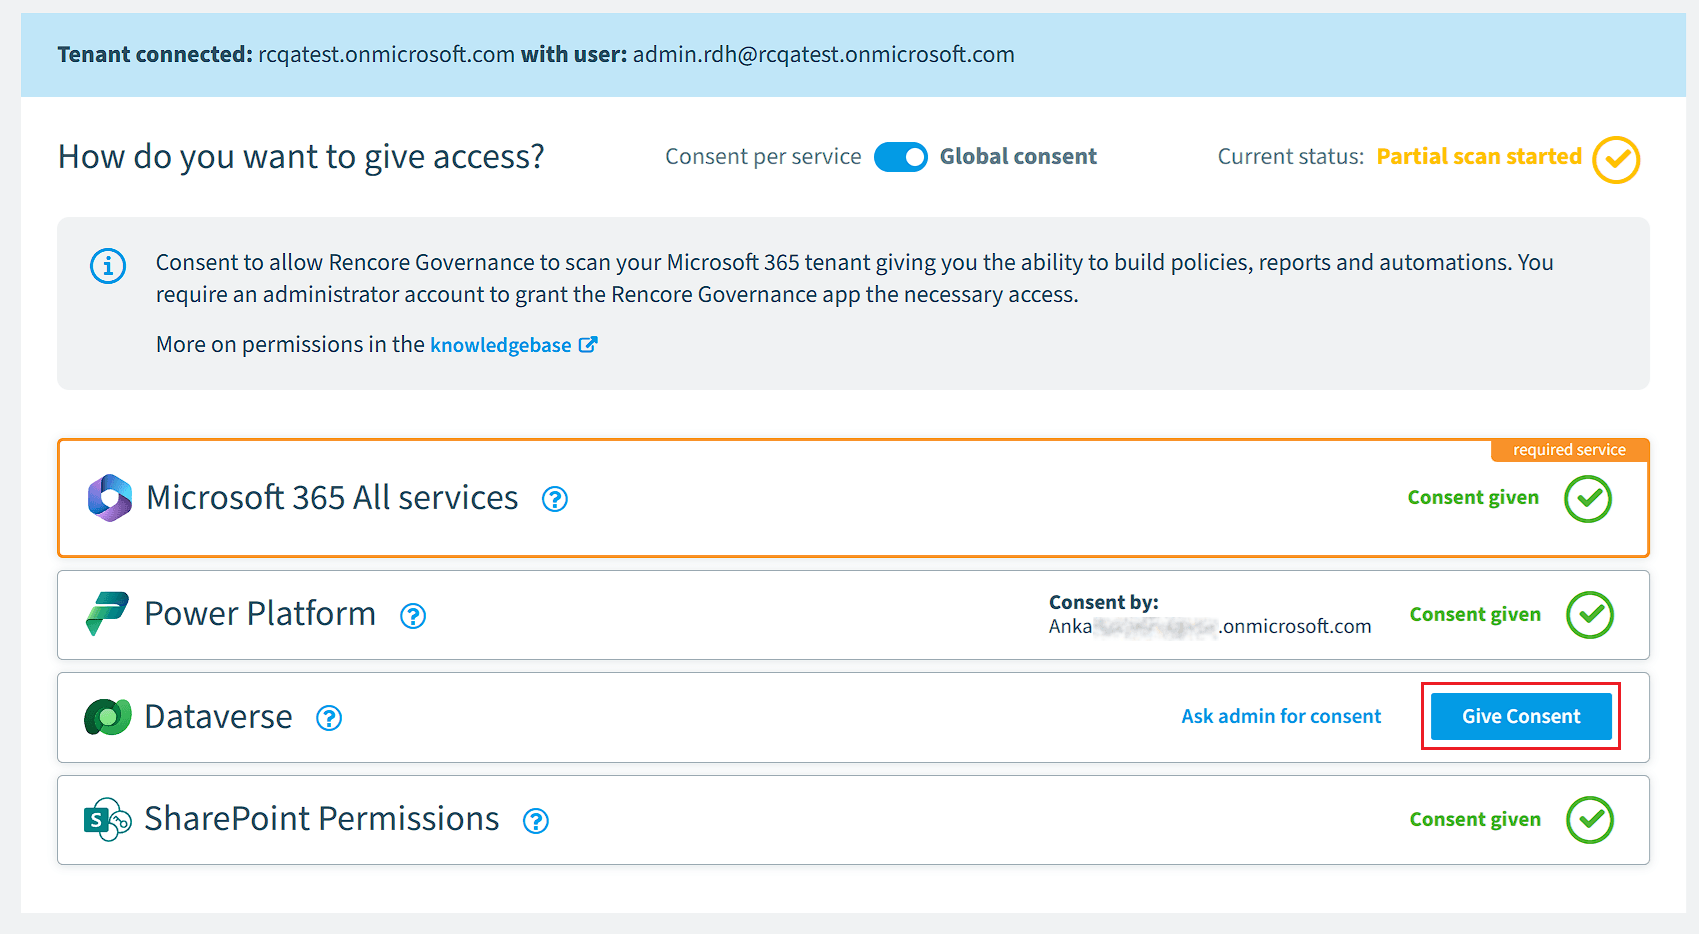Click the Microsoft 365 logo icon
Screen dimensions: 1699x934
pos(110,498)
